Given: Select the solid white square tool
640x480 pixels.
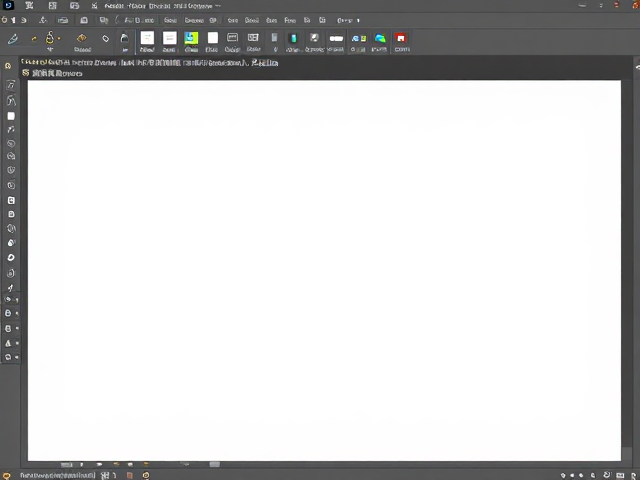Looking at the screenshot, I should pos(11,116).
